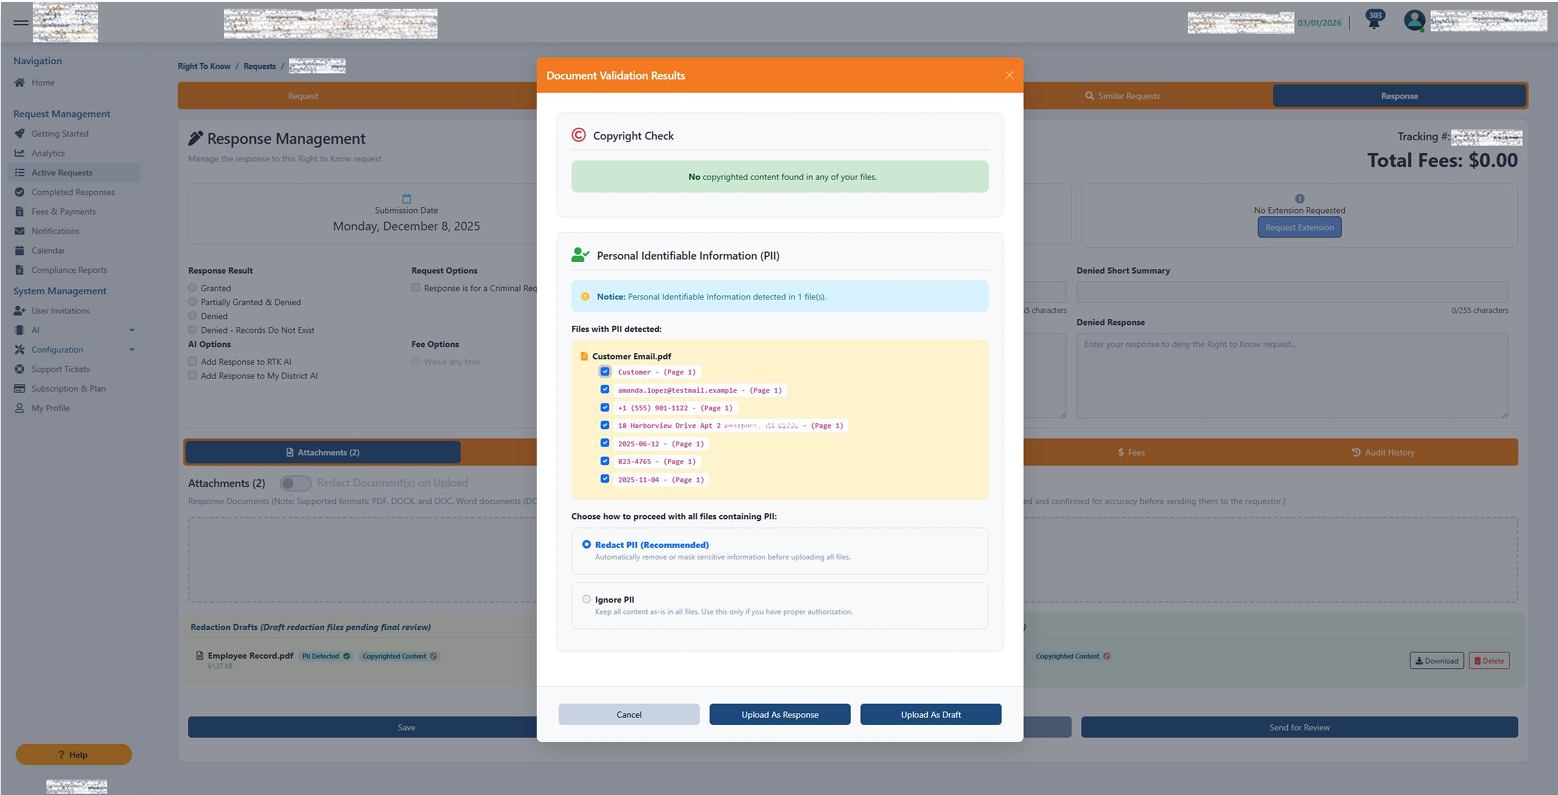Select Denied - Records Do Not Exist
1558x795 pixels.
[193, 330]
